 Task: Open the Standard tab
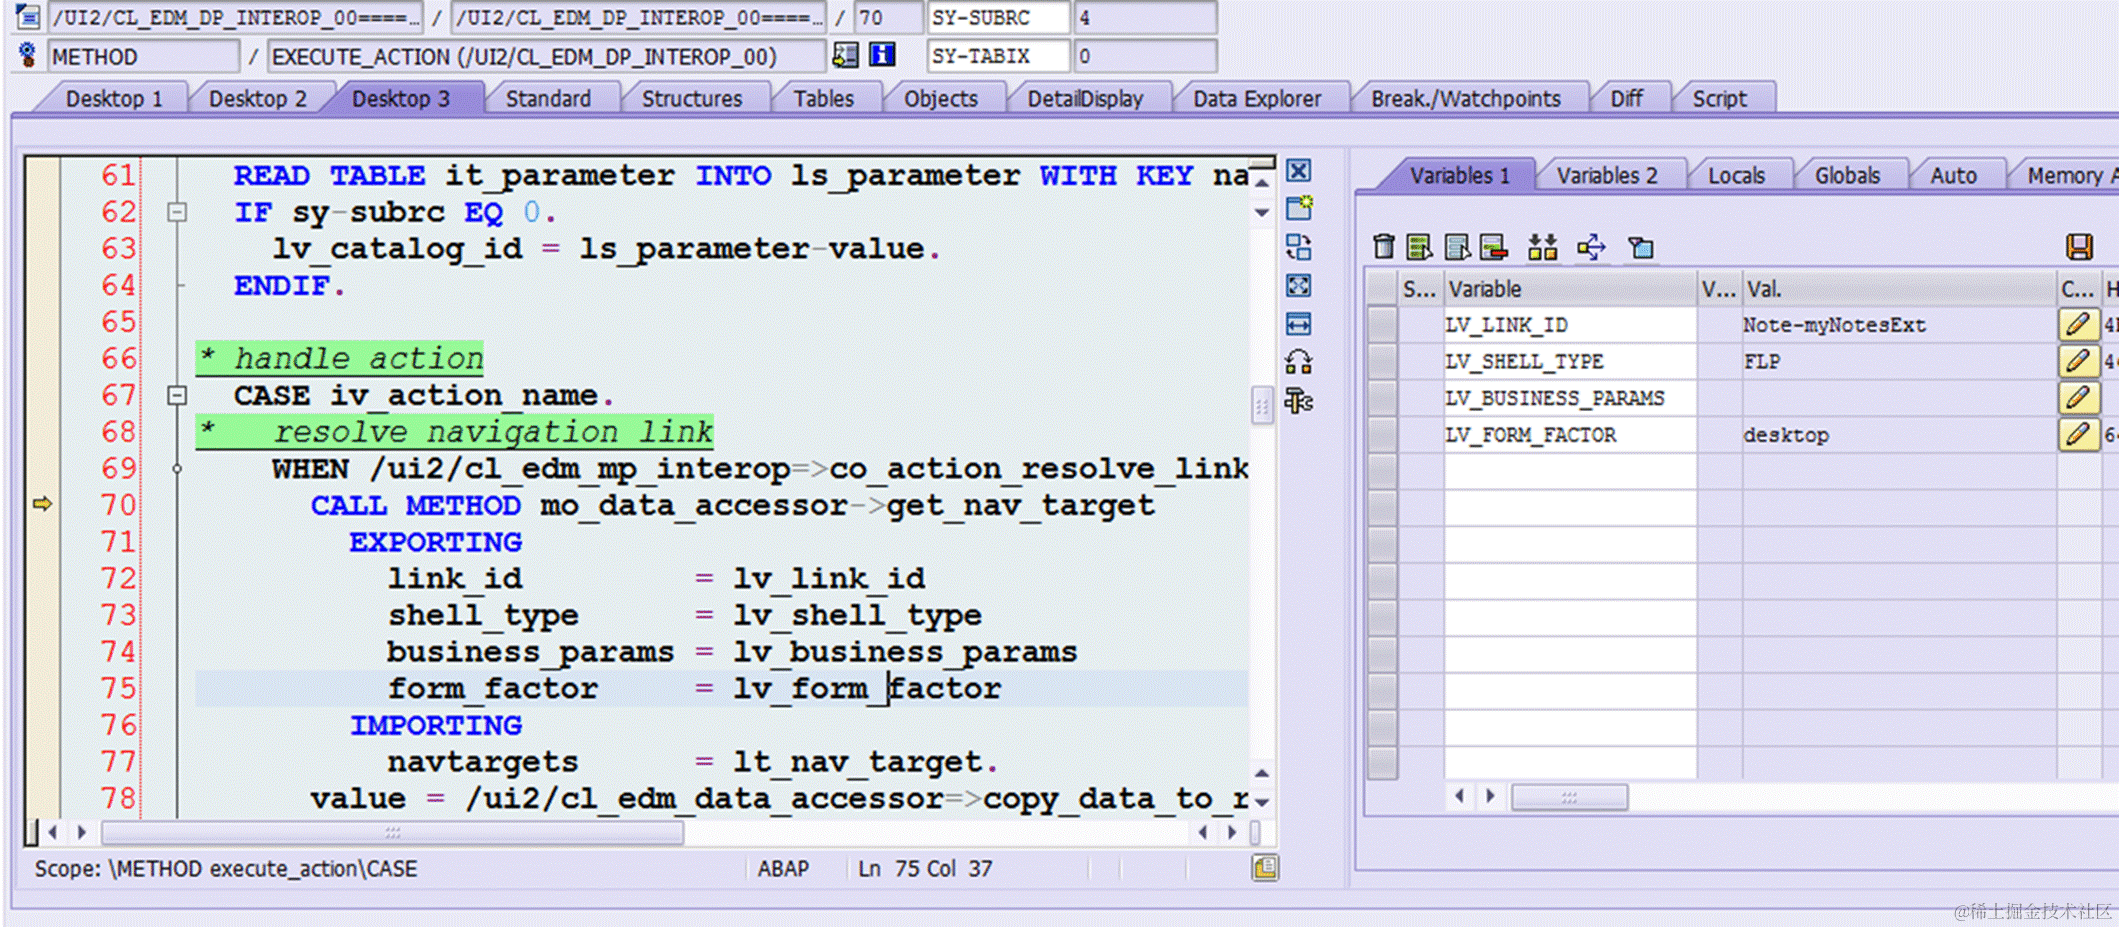point(548,98)
